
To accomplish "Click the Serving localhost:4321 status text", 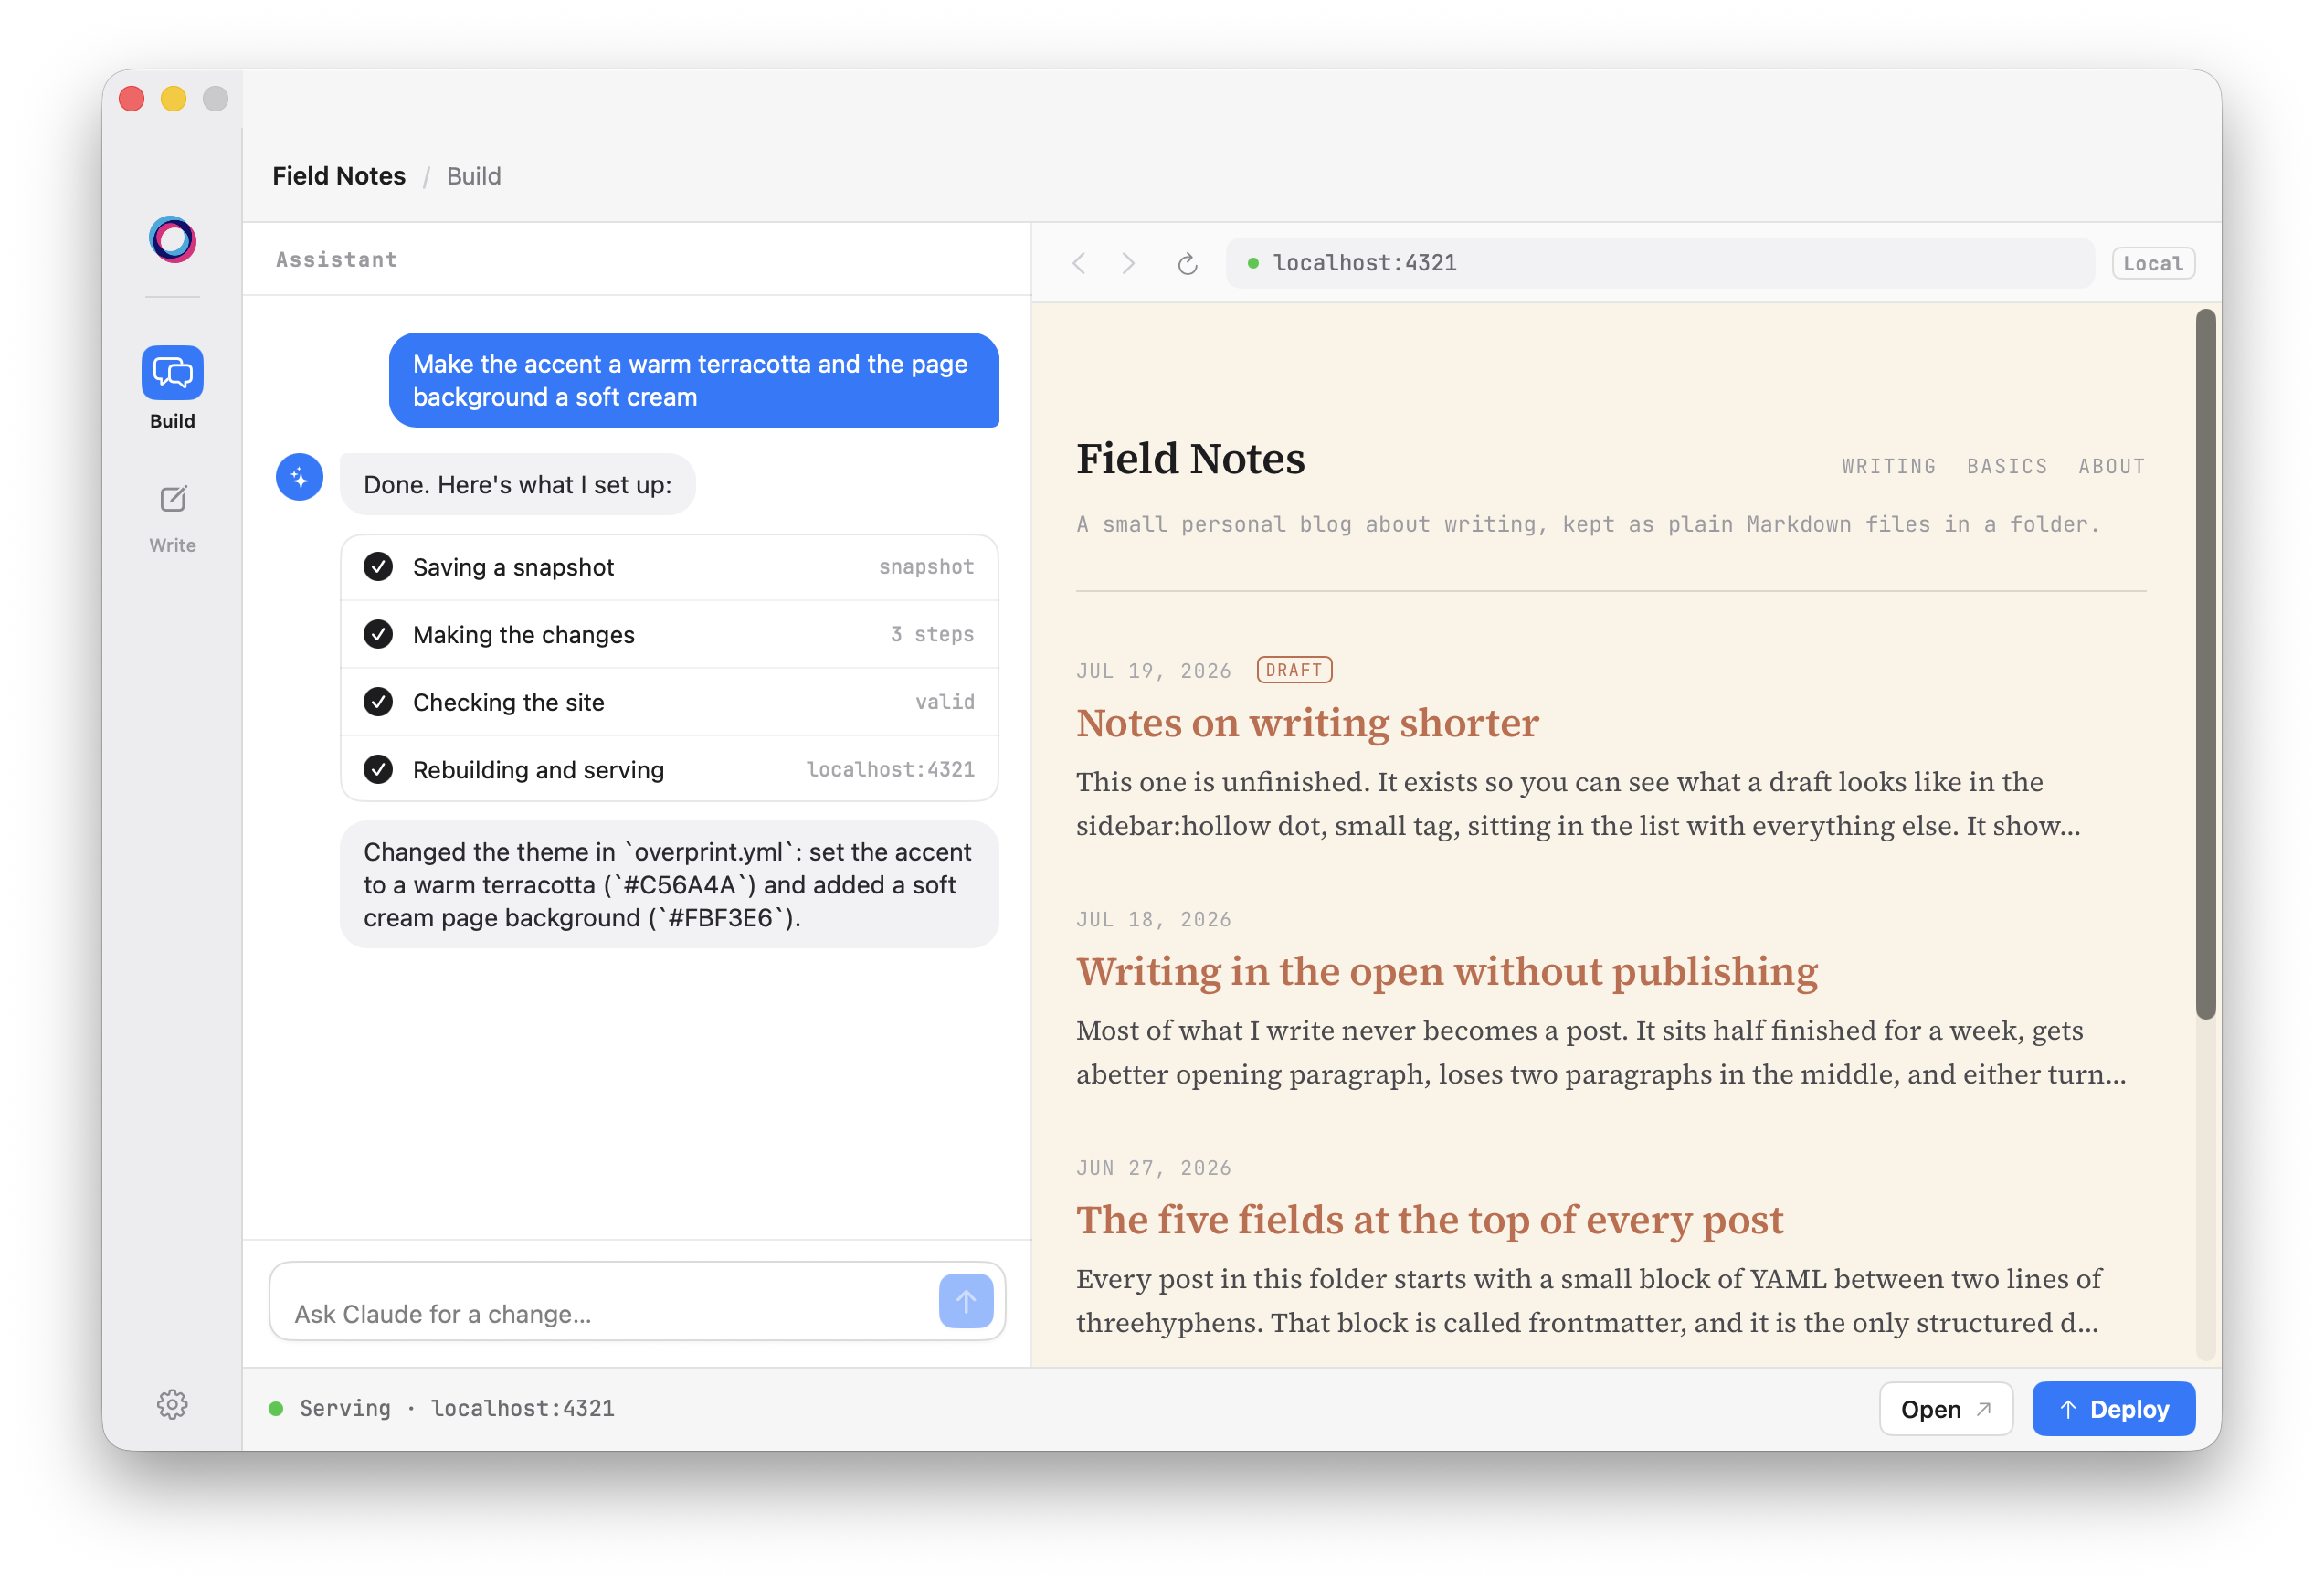I will pyautogui.click(x=457, y=1409).
